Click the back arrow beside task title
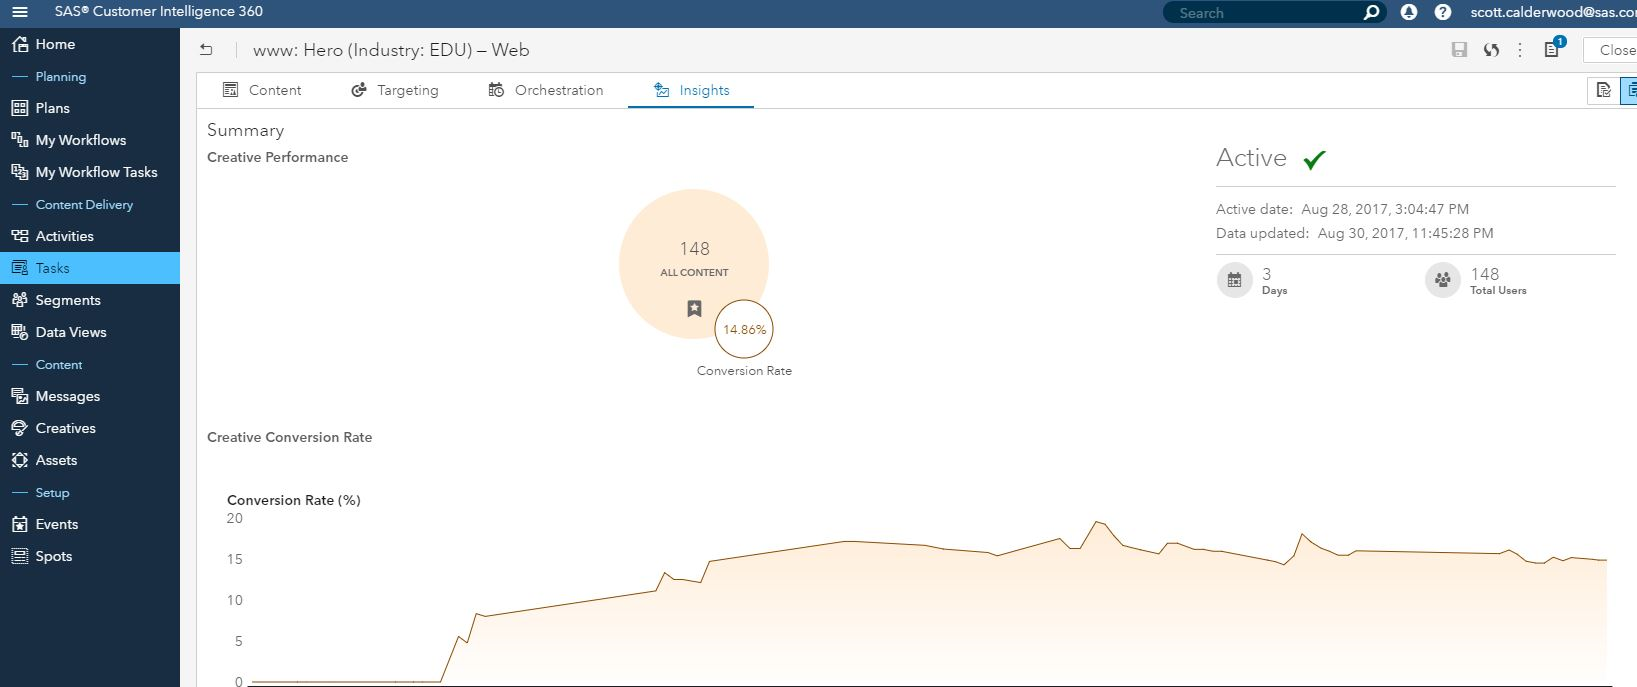This screenshot has width=1637, height=687. (206, 50)
